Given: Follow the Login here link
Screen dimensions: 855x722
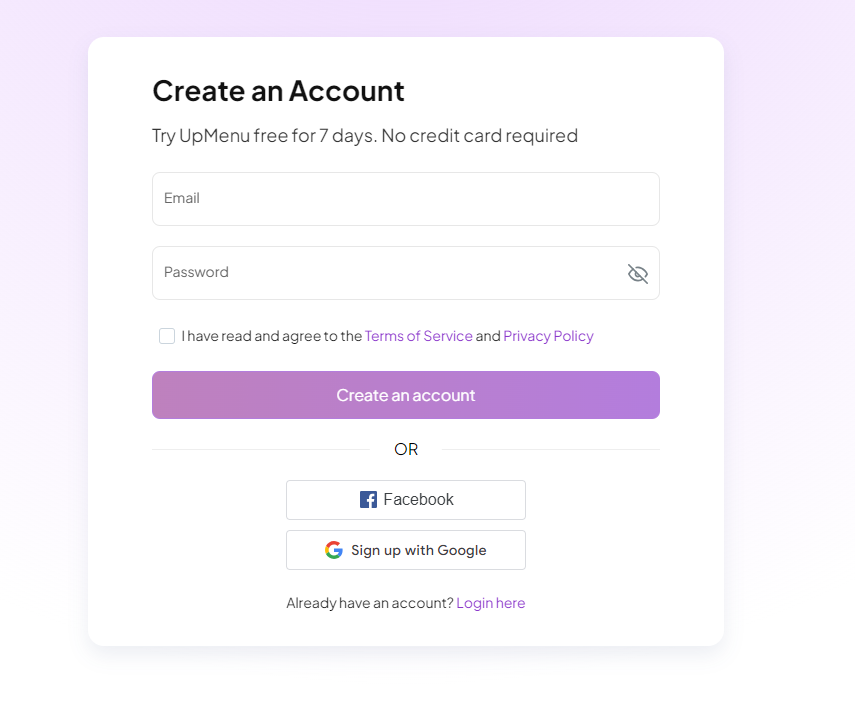Looking at the screenshot, I should coord(490,603).
